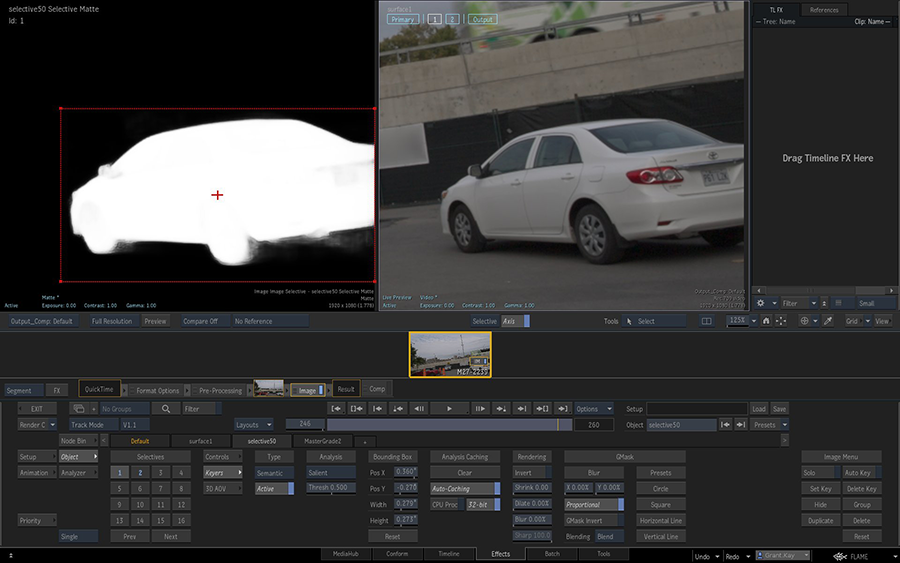Jump to the first frame with go-to-start icon

click(337, 409)
